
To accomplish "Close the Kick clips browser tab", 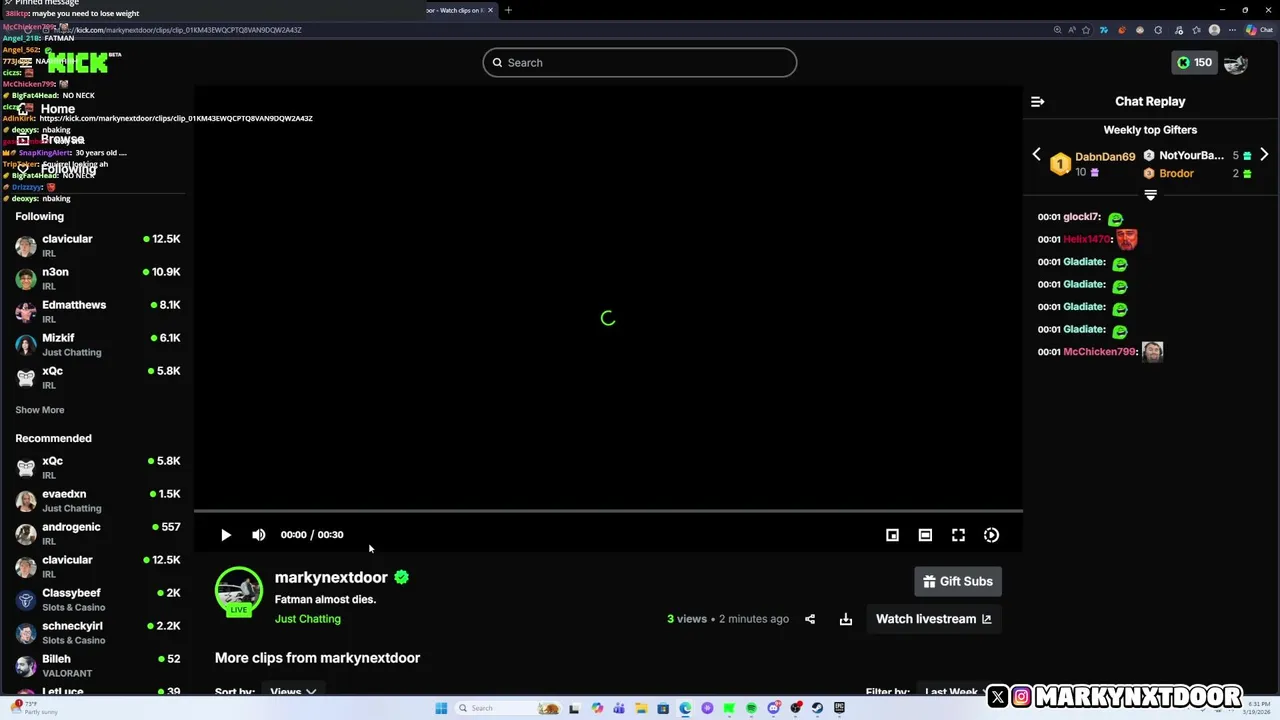I will (x=490, y=10).
